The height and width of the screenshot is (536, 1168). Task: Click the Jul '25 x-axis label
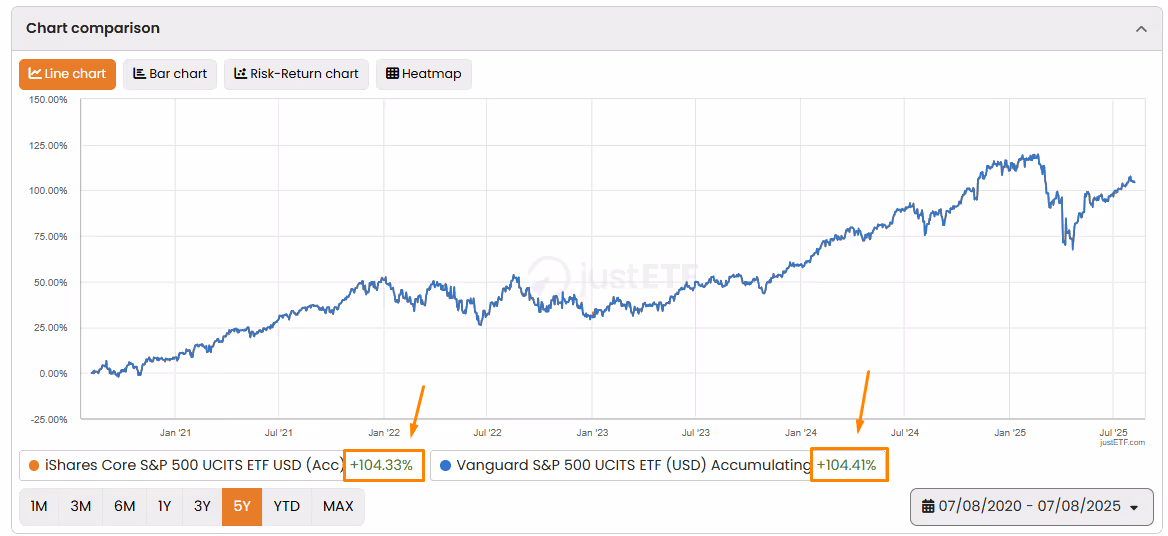tap(1113, 432)
